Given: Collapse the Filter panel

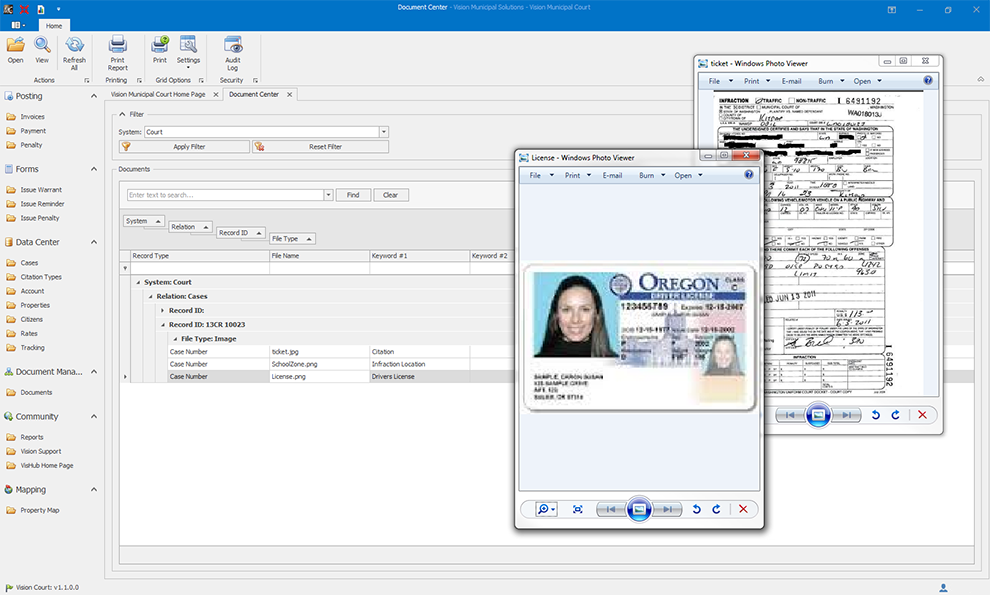Looking at the screenshot, I should click(x=122, y=114).
